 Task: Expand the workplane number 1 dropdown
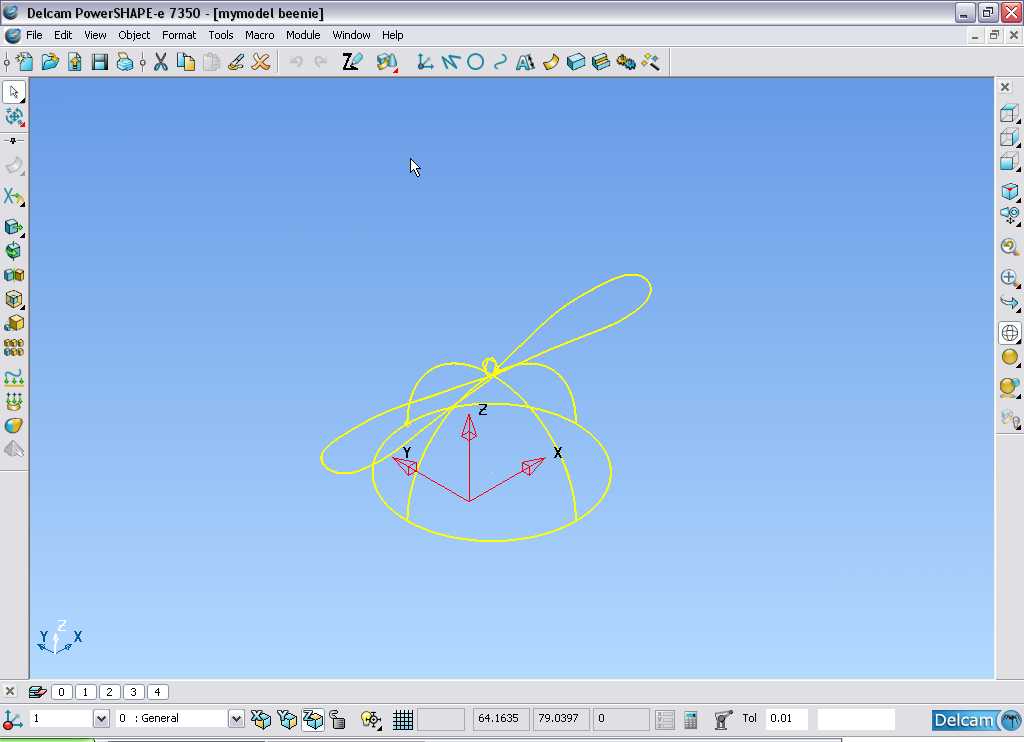coord(101,718)
